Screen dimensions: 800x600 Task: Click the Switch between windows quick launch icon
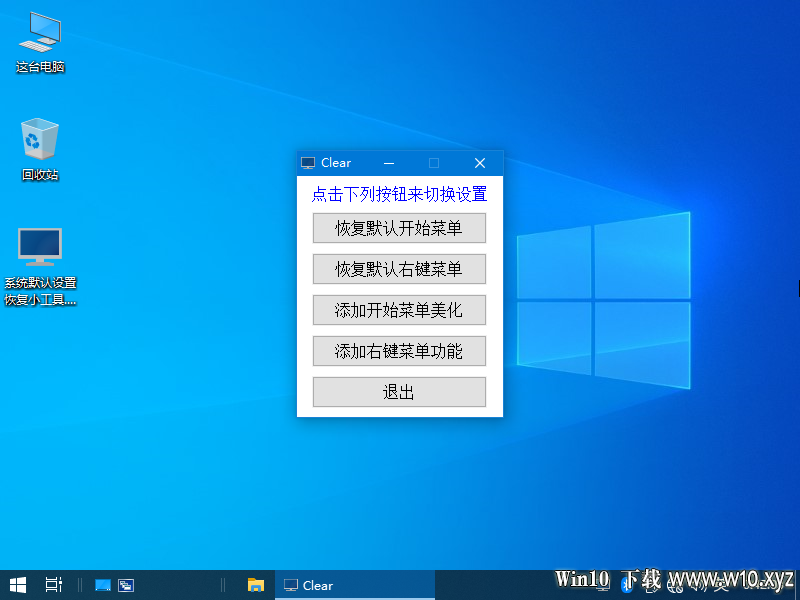(x=126, y=585)
